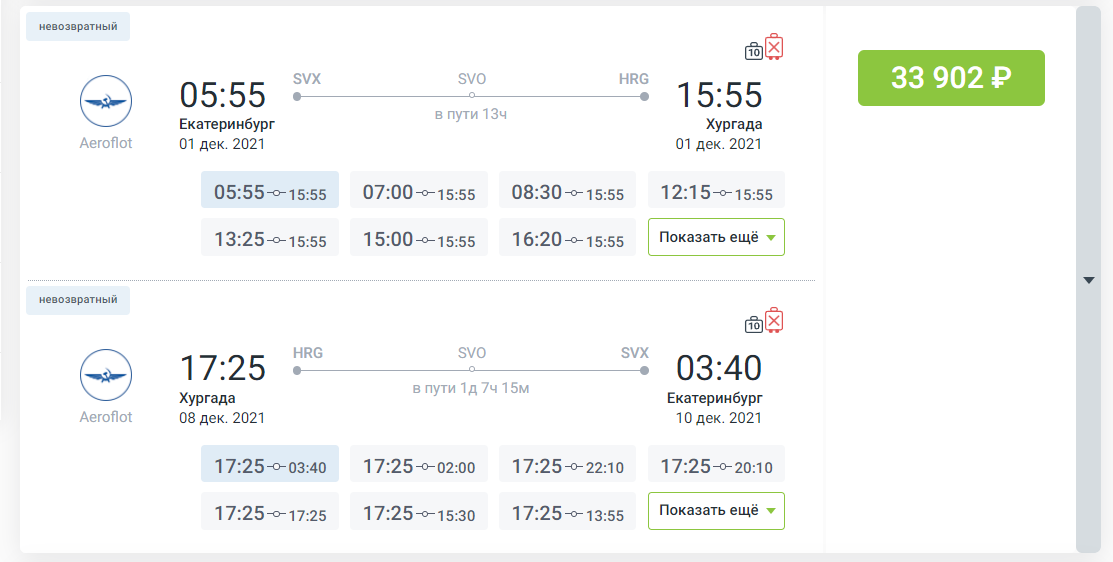Select the 15:00 – 15:55 outbound option
This screenshot has height=562, width=1113.
point(419,239)
